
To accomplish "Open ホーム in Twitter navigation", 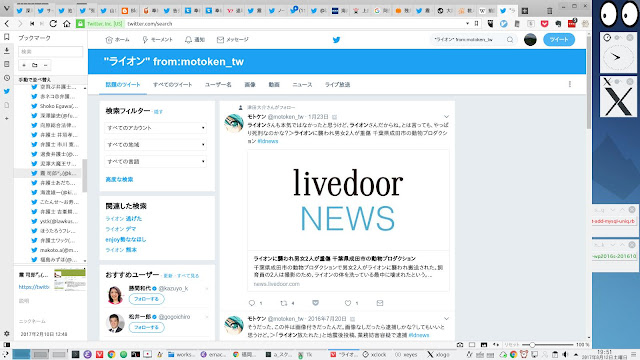I will [118, 40].
